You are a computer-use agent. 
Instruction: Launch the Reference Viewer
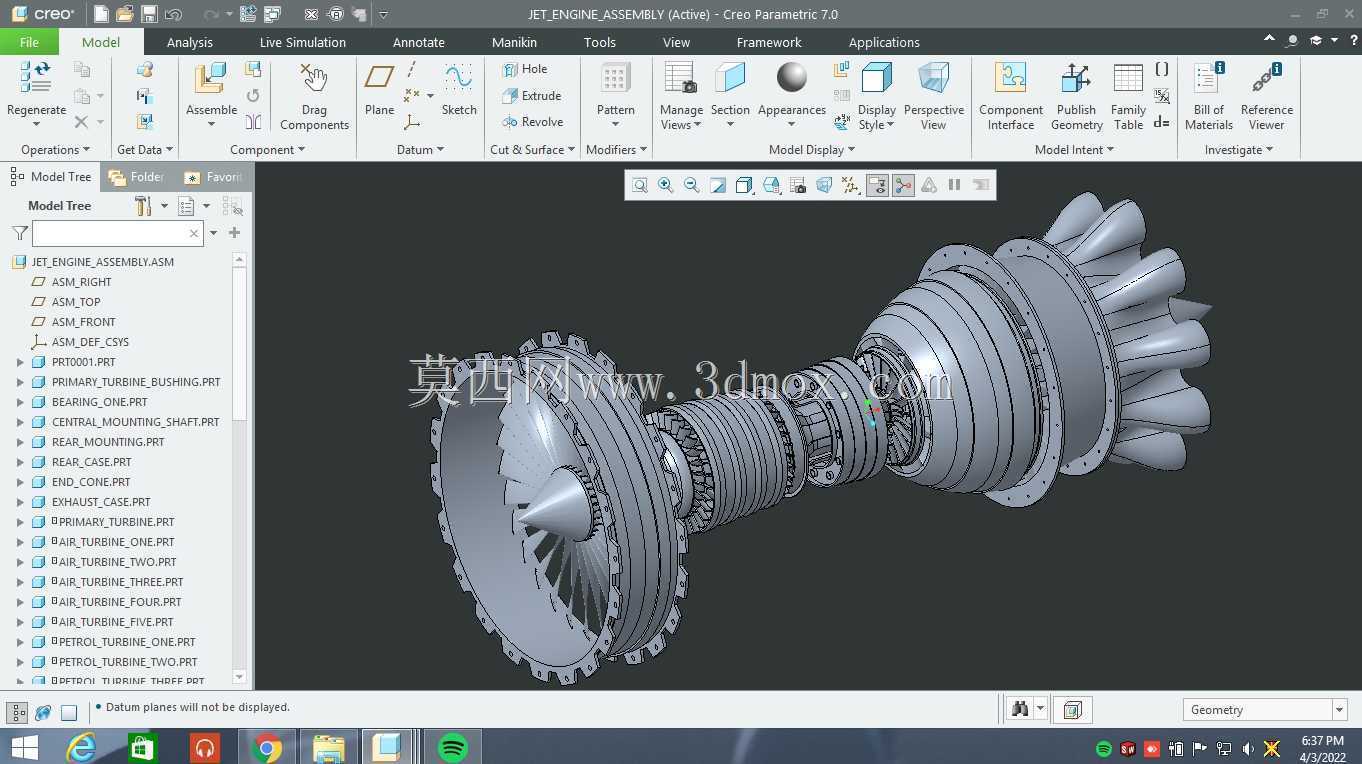(x=1266, y=97)
